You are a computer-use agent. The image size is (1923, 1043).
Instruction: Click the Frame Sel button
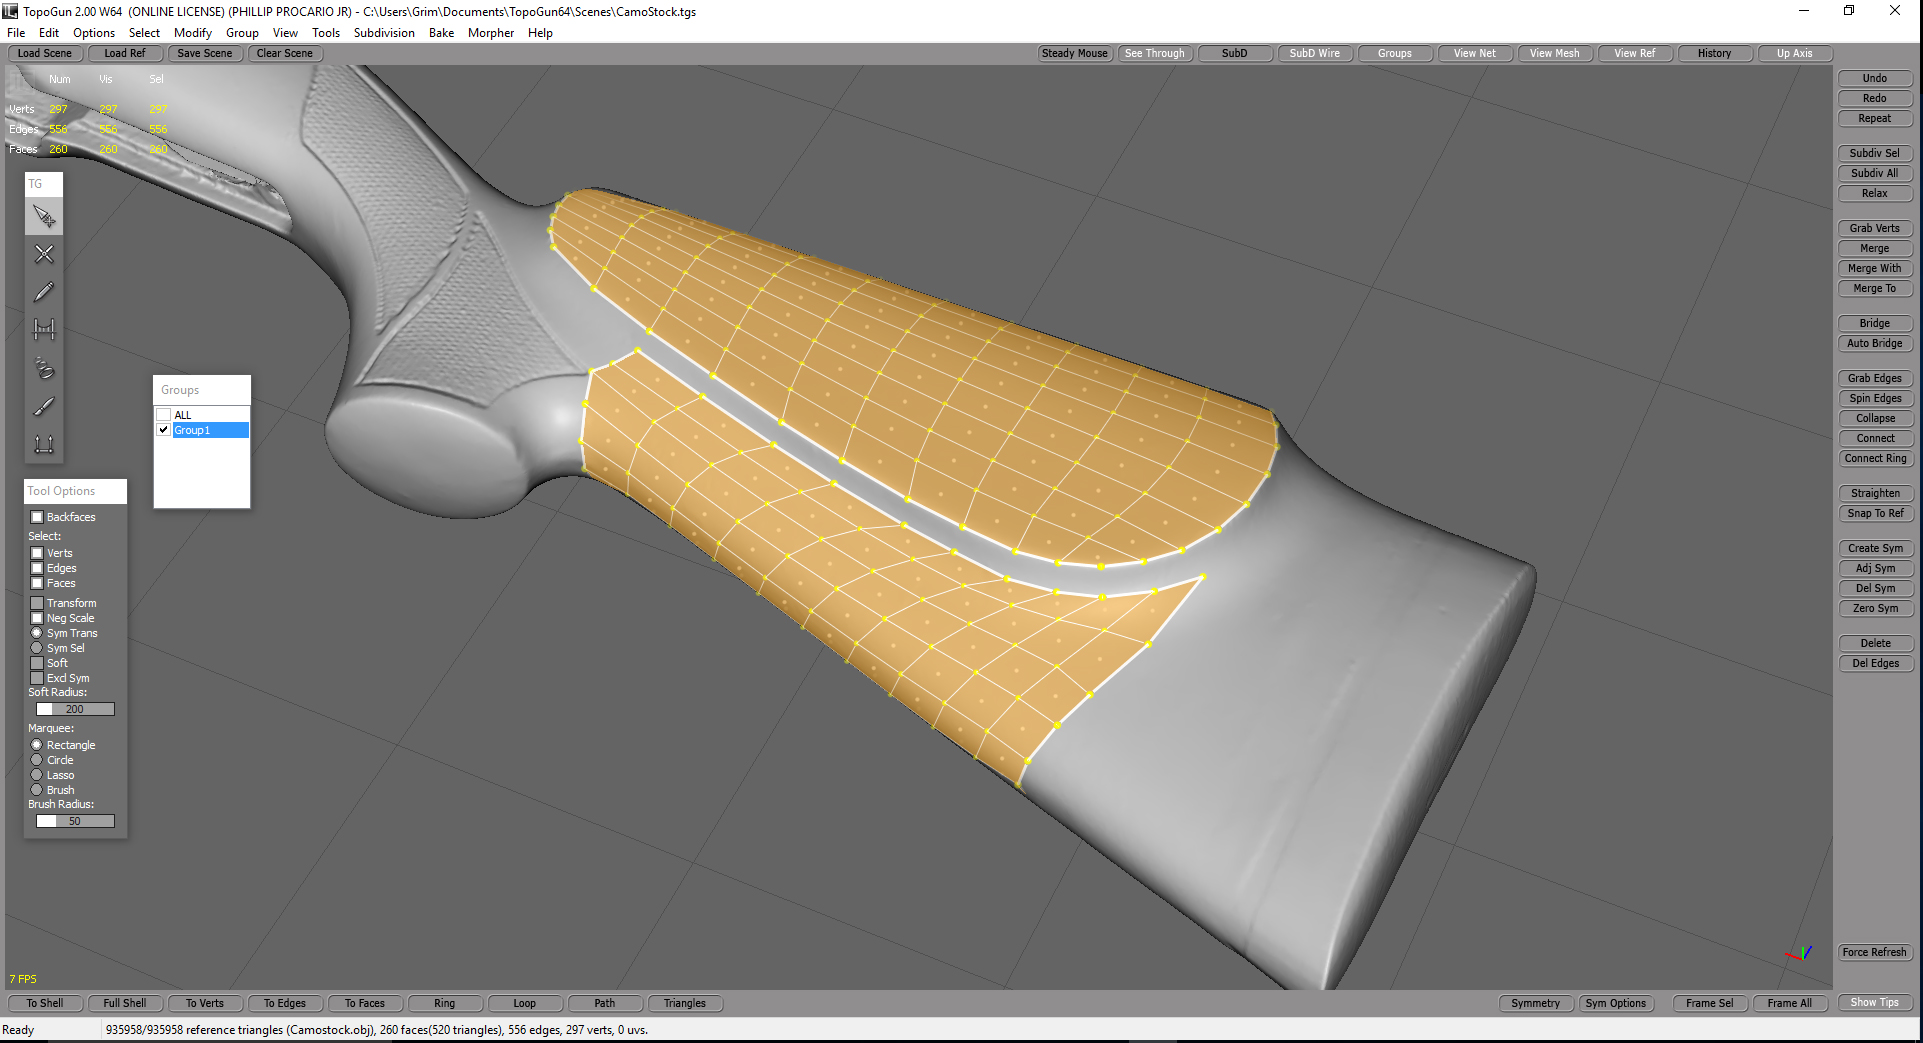click(x=1710, y=1003)
